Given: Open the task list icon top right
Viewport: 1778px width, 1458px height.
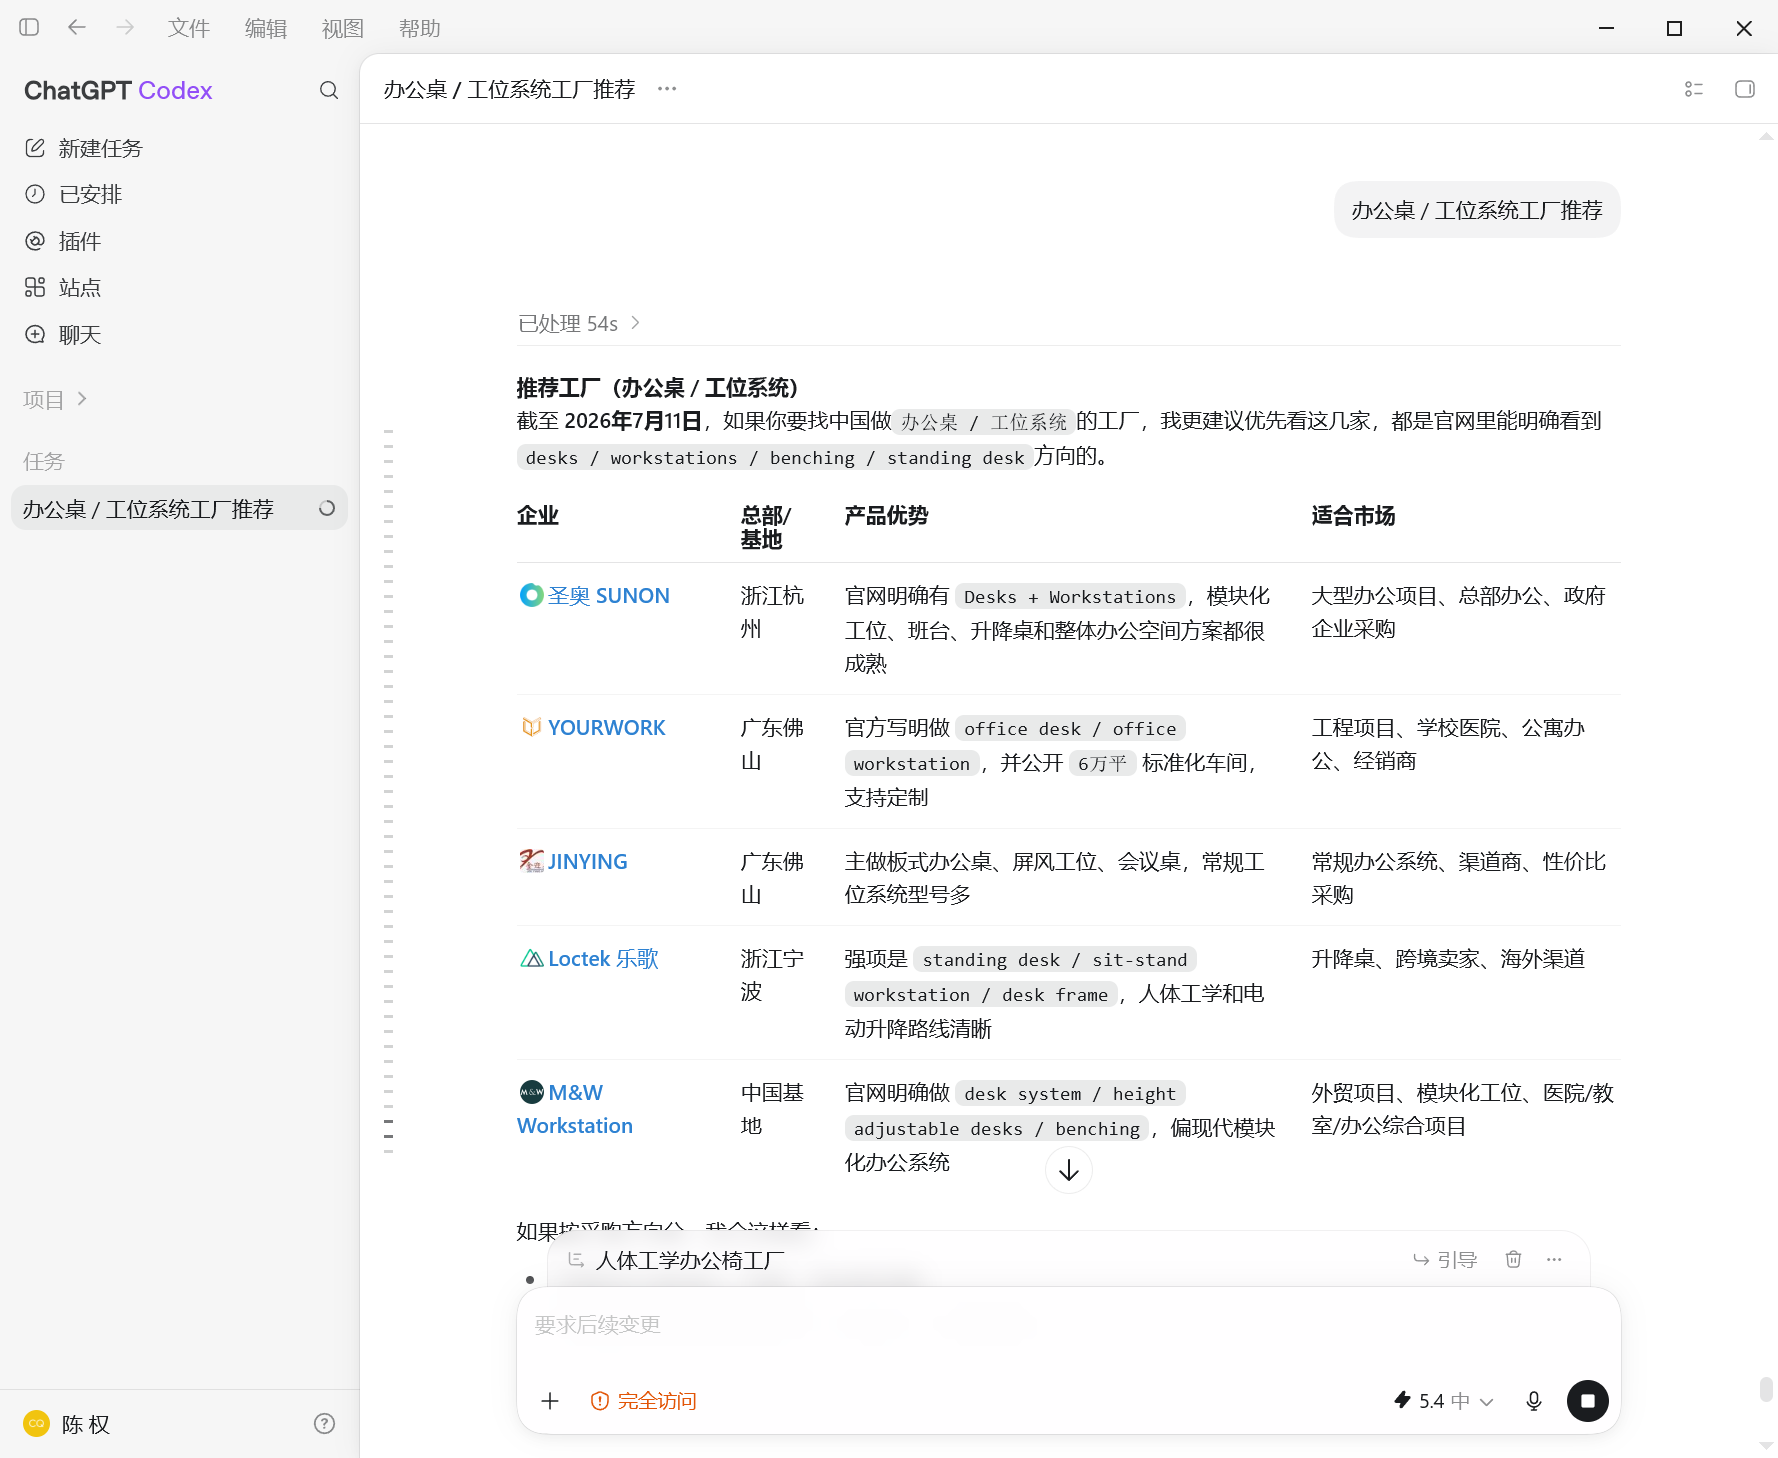Looking at the screenshot, I should (x=1694, y=89).
